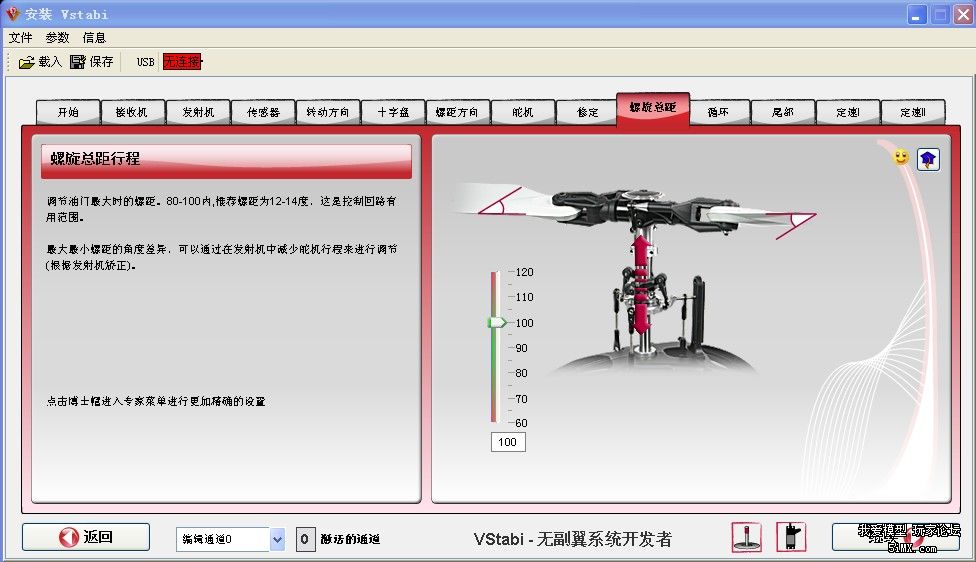The image size is (976, 562).
Task: Switch to the 循环 tab
Action: [719, 112]
